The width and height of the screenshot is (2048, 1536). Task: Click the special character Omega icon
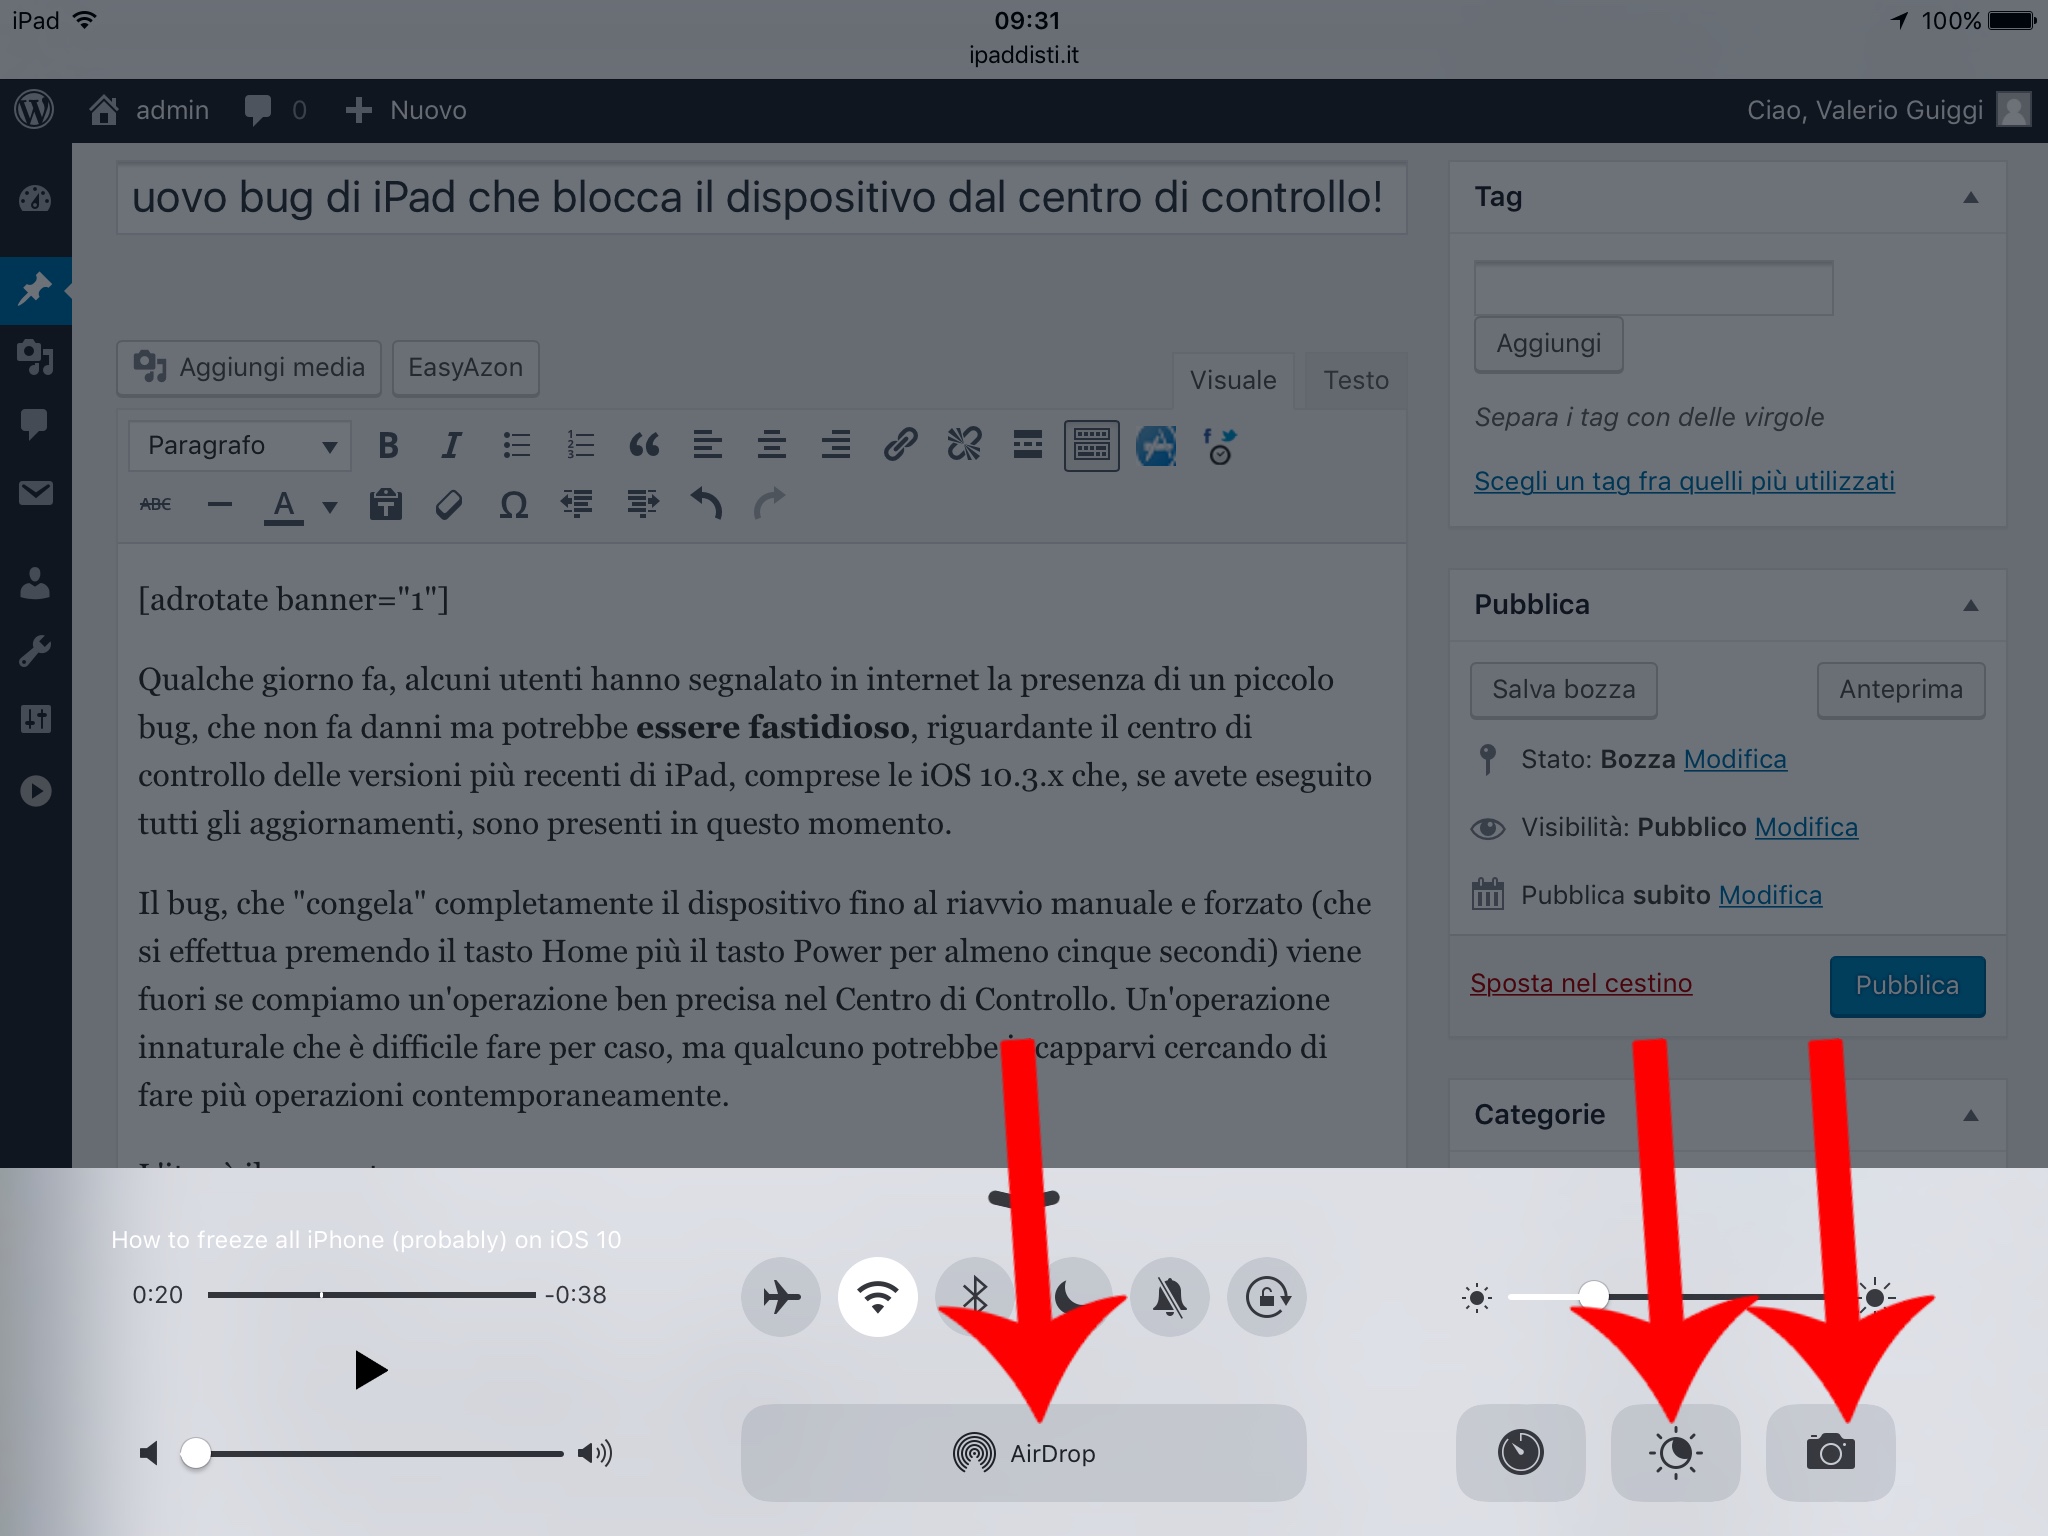(513, 505)
